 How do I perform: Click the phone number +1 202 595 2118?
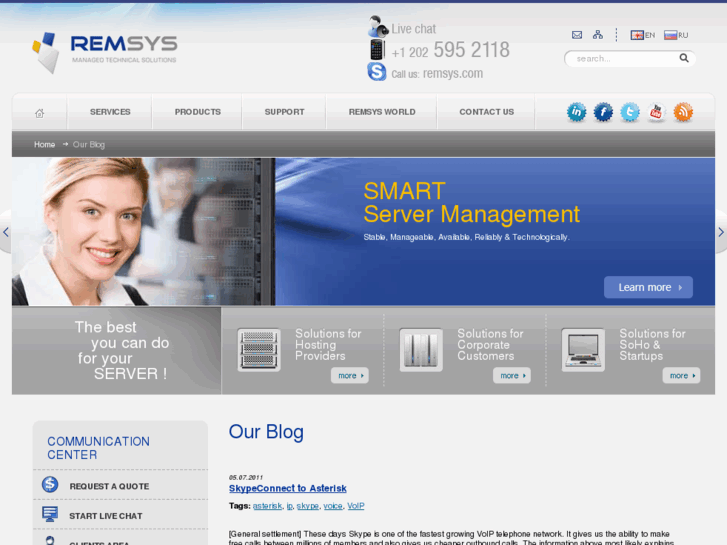coord(450,50)
